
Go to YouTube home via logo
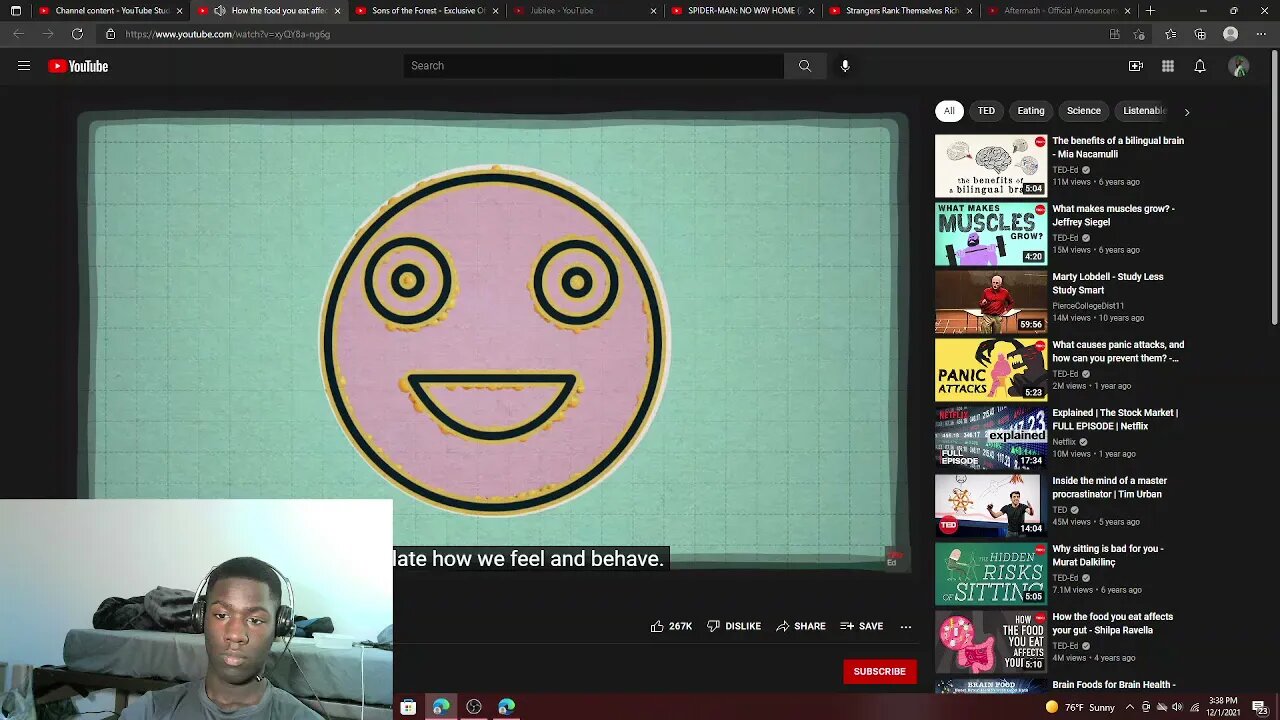(x=78, y=66)
